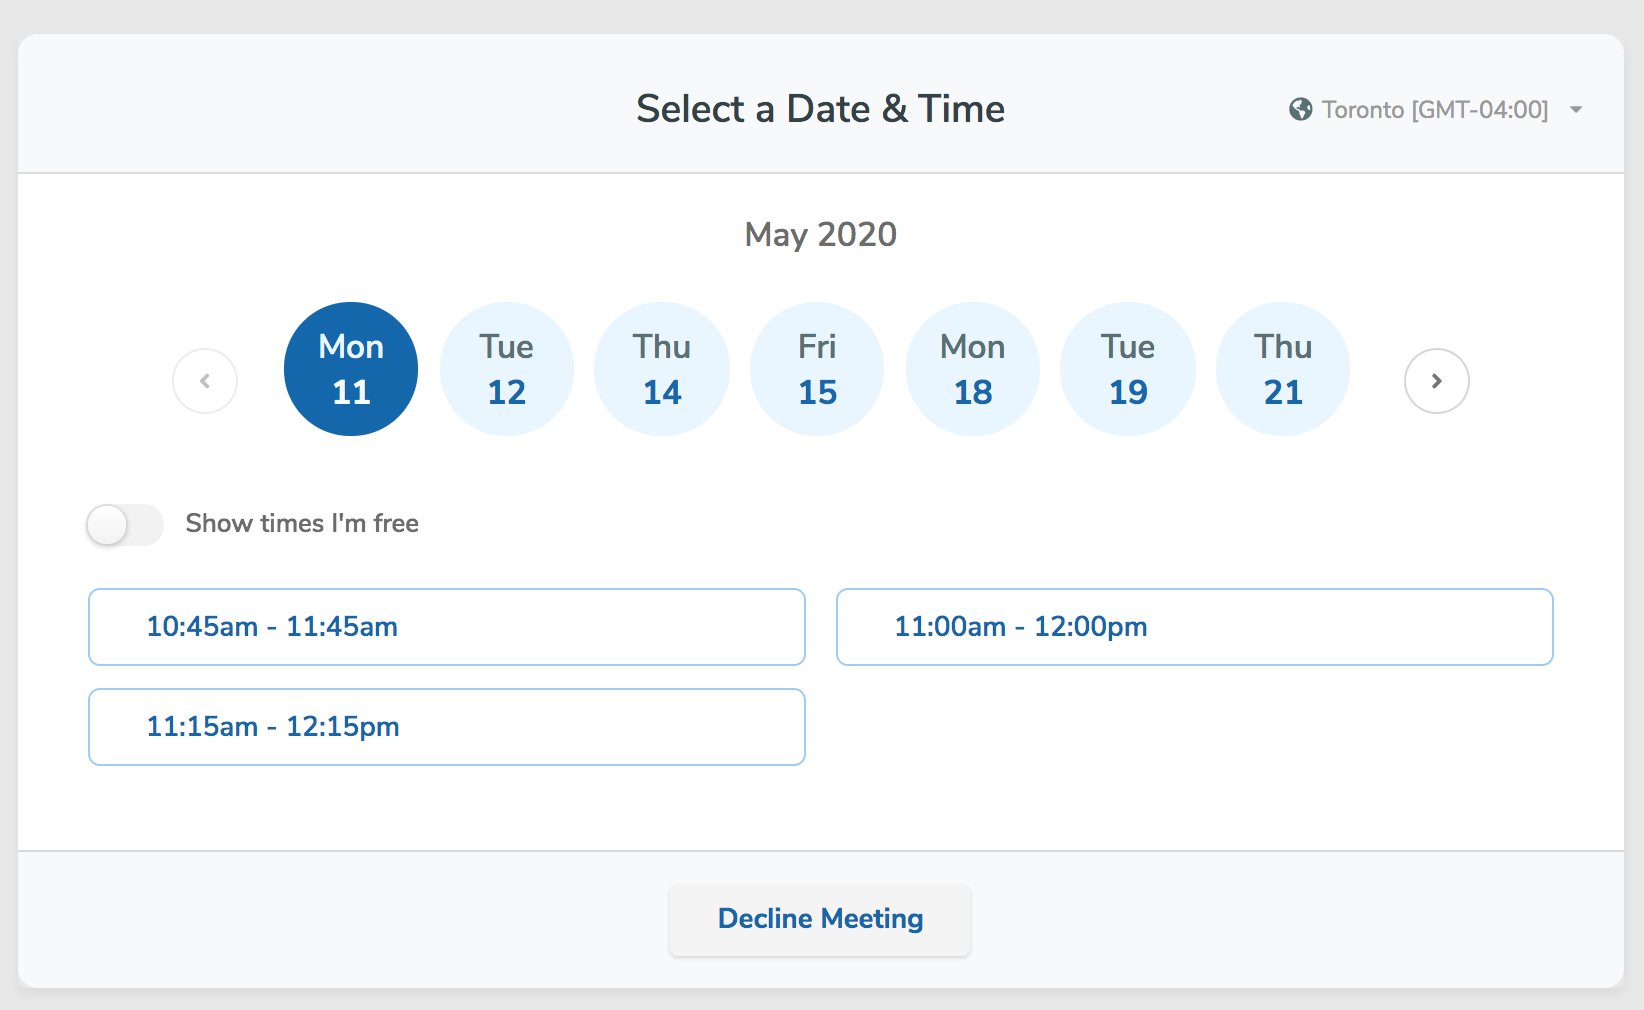Pick Thu 14 from the date row
The height and width of the screenshot is (1010, 1644).
click(662, 369)
